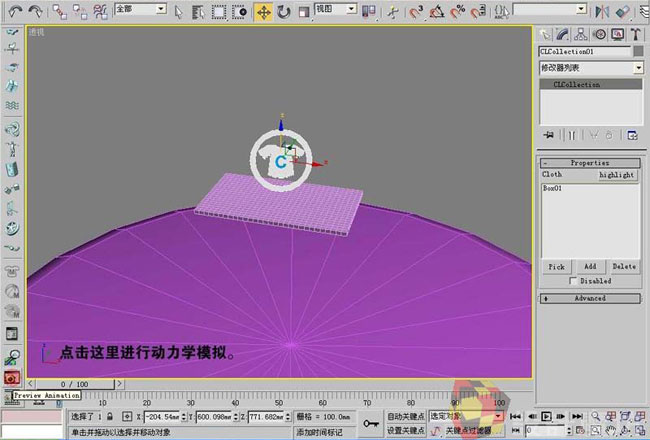
Task: Click the Edit Named Selection Sets icon
Action: (x=502, y=12)
